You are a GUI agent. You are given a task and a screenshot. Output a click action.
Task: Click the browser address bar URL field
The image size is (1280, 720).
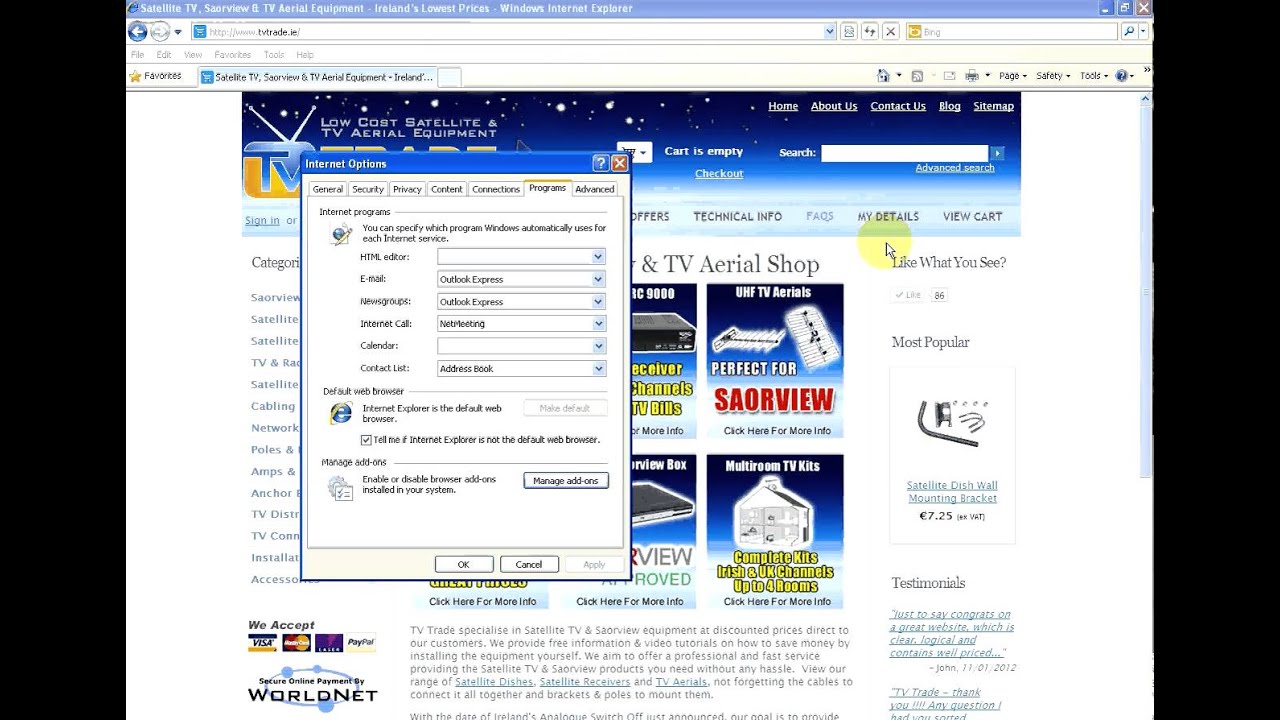click(x=515, y=32)
